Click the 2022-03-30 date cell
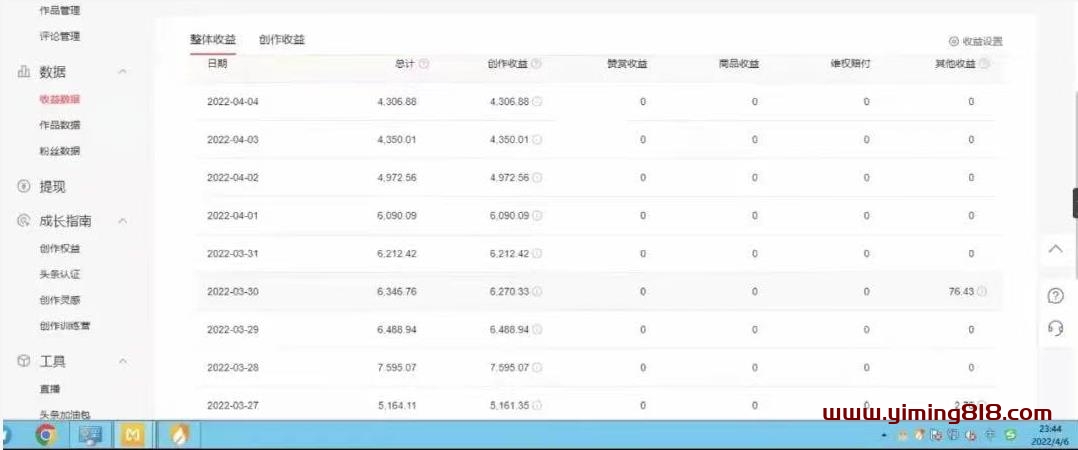The image size is (1078, 450). [233, 291]
